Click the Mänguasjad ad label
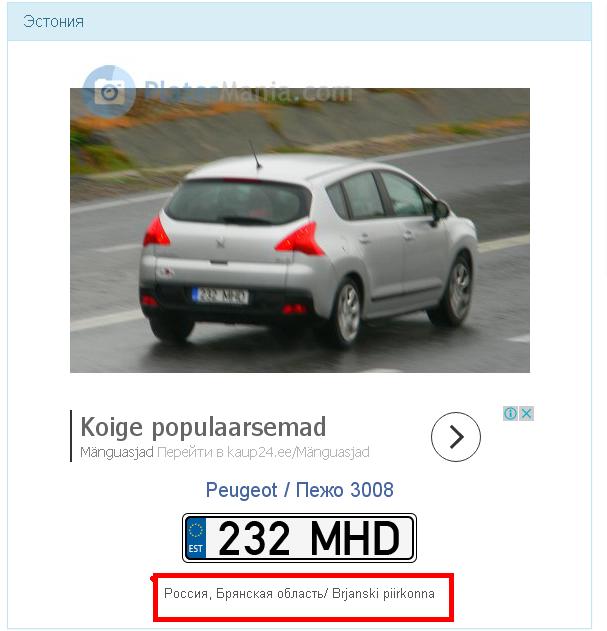The image size is (607, 631). [117, 452]
